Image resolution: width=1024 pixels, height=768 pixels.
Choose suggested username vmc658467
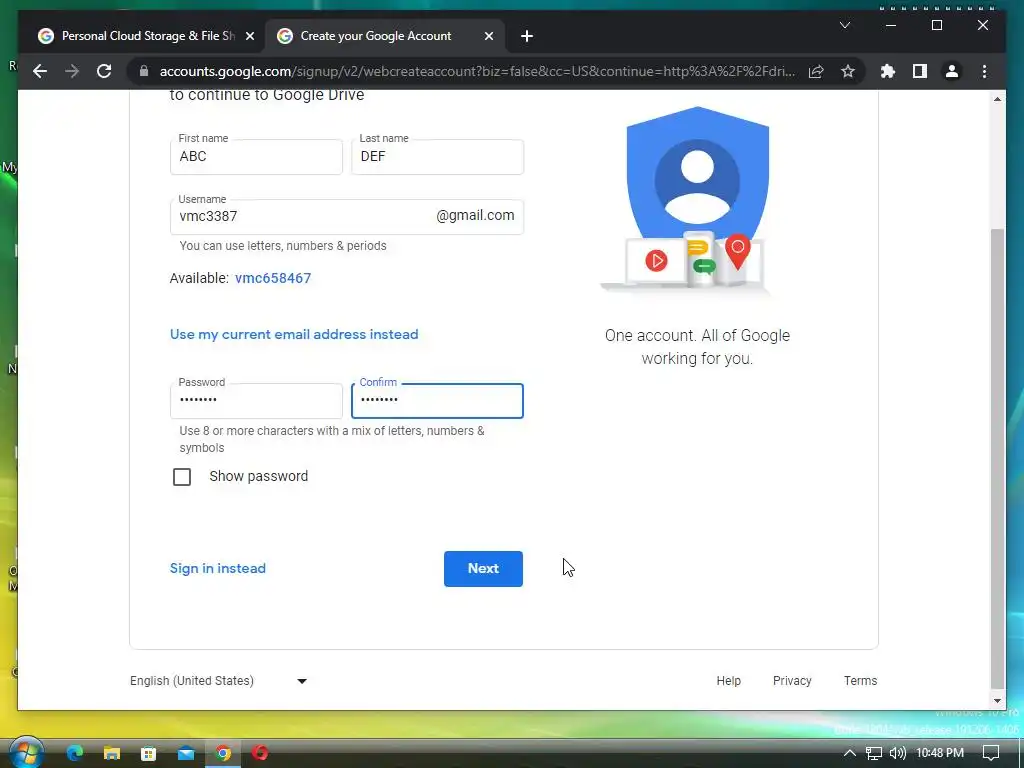[x=273, y=278]
